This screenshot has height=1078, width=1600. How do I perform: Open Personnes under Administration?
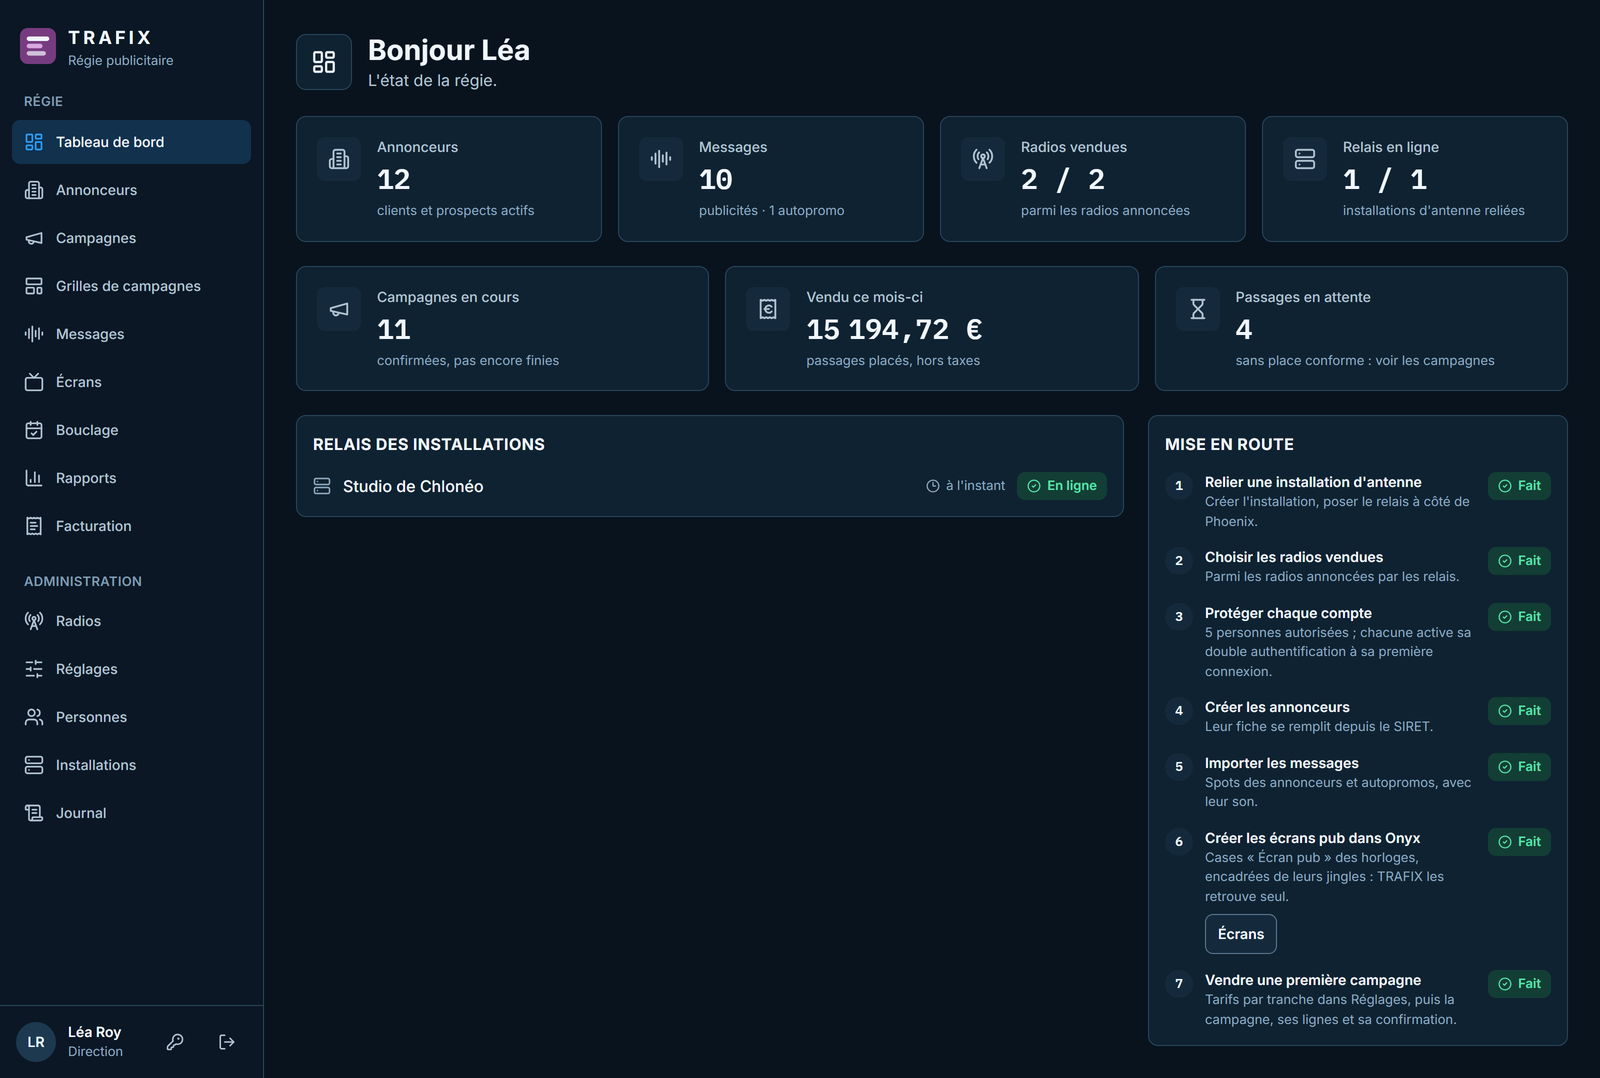(x=131, y=717)
